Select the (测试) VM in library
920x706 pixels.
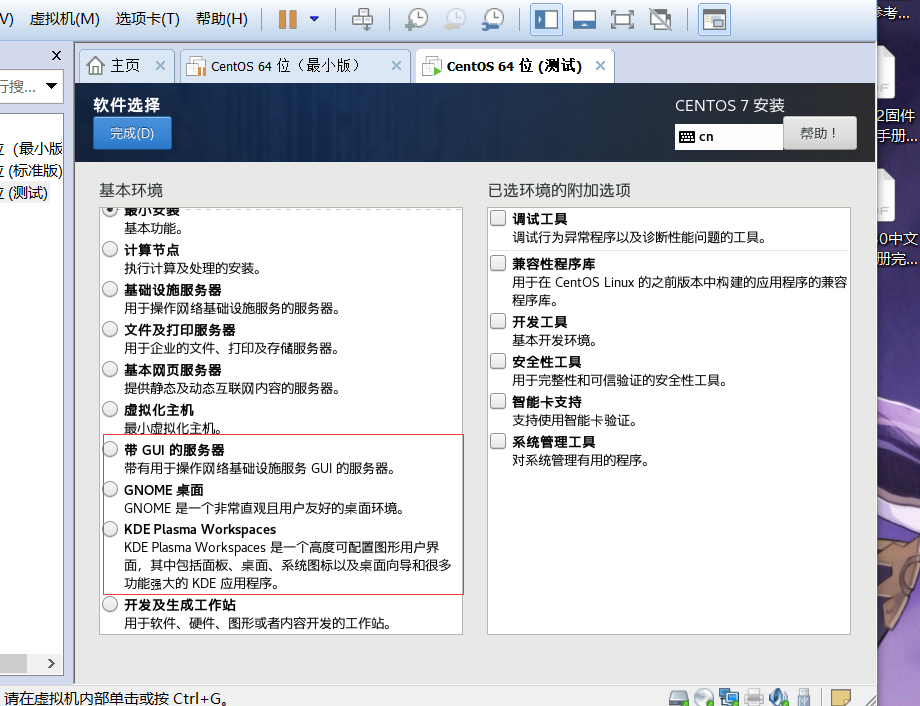(23, 193)
